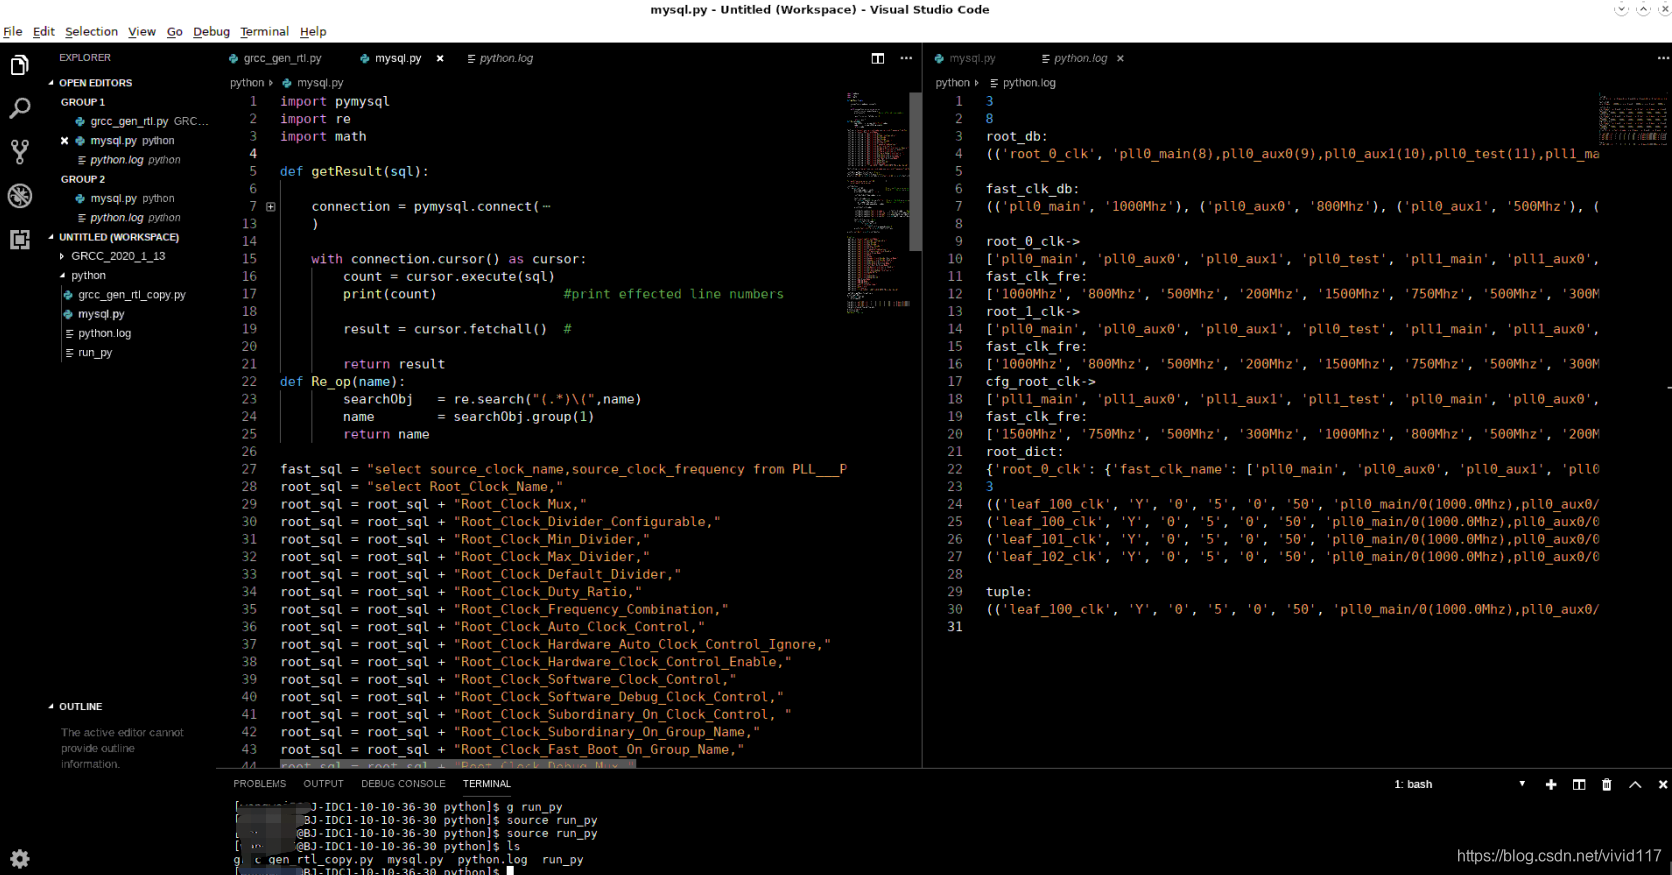Open grcc_gen_rtl_copy.py in the explorer tree
Viewport: 1672px width, 875px height.
(132, 295)
